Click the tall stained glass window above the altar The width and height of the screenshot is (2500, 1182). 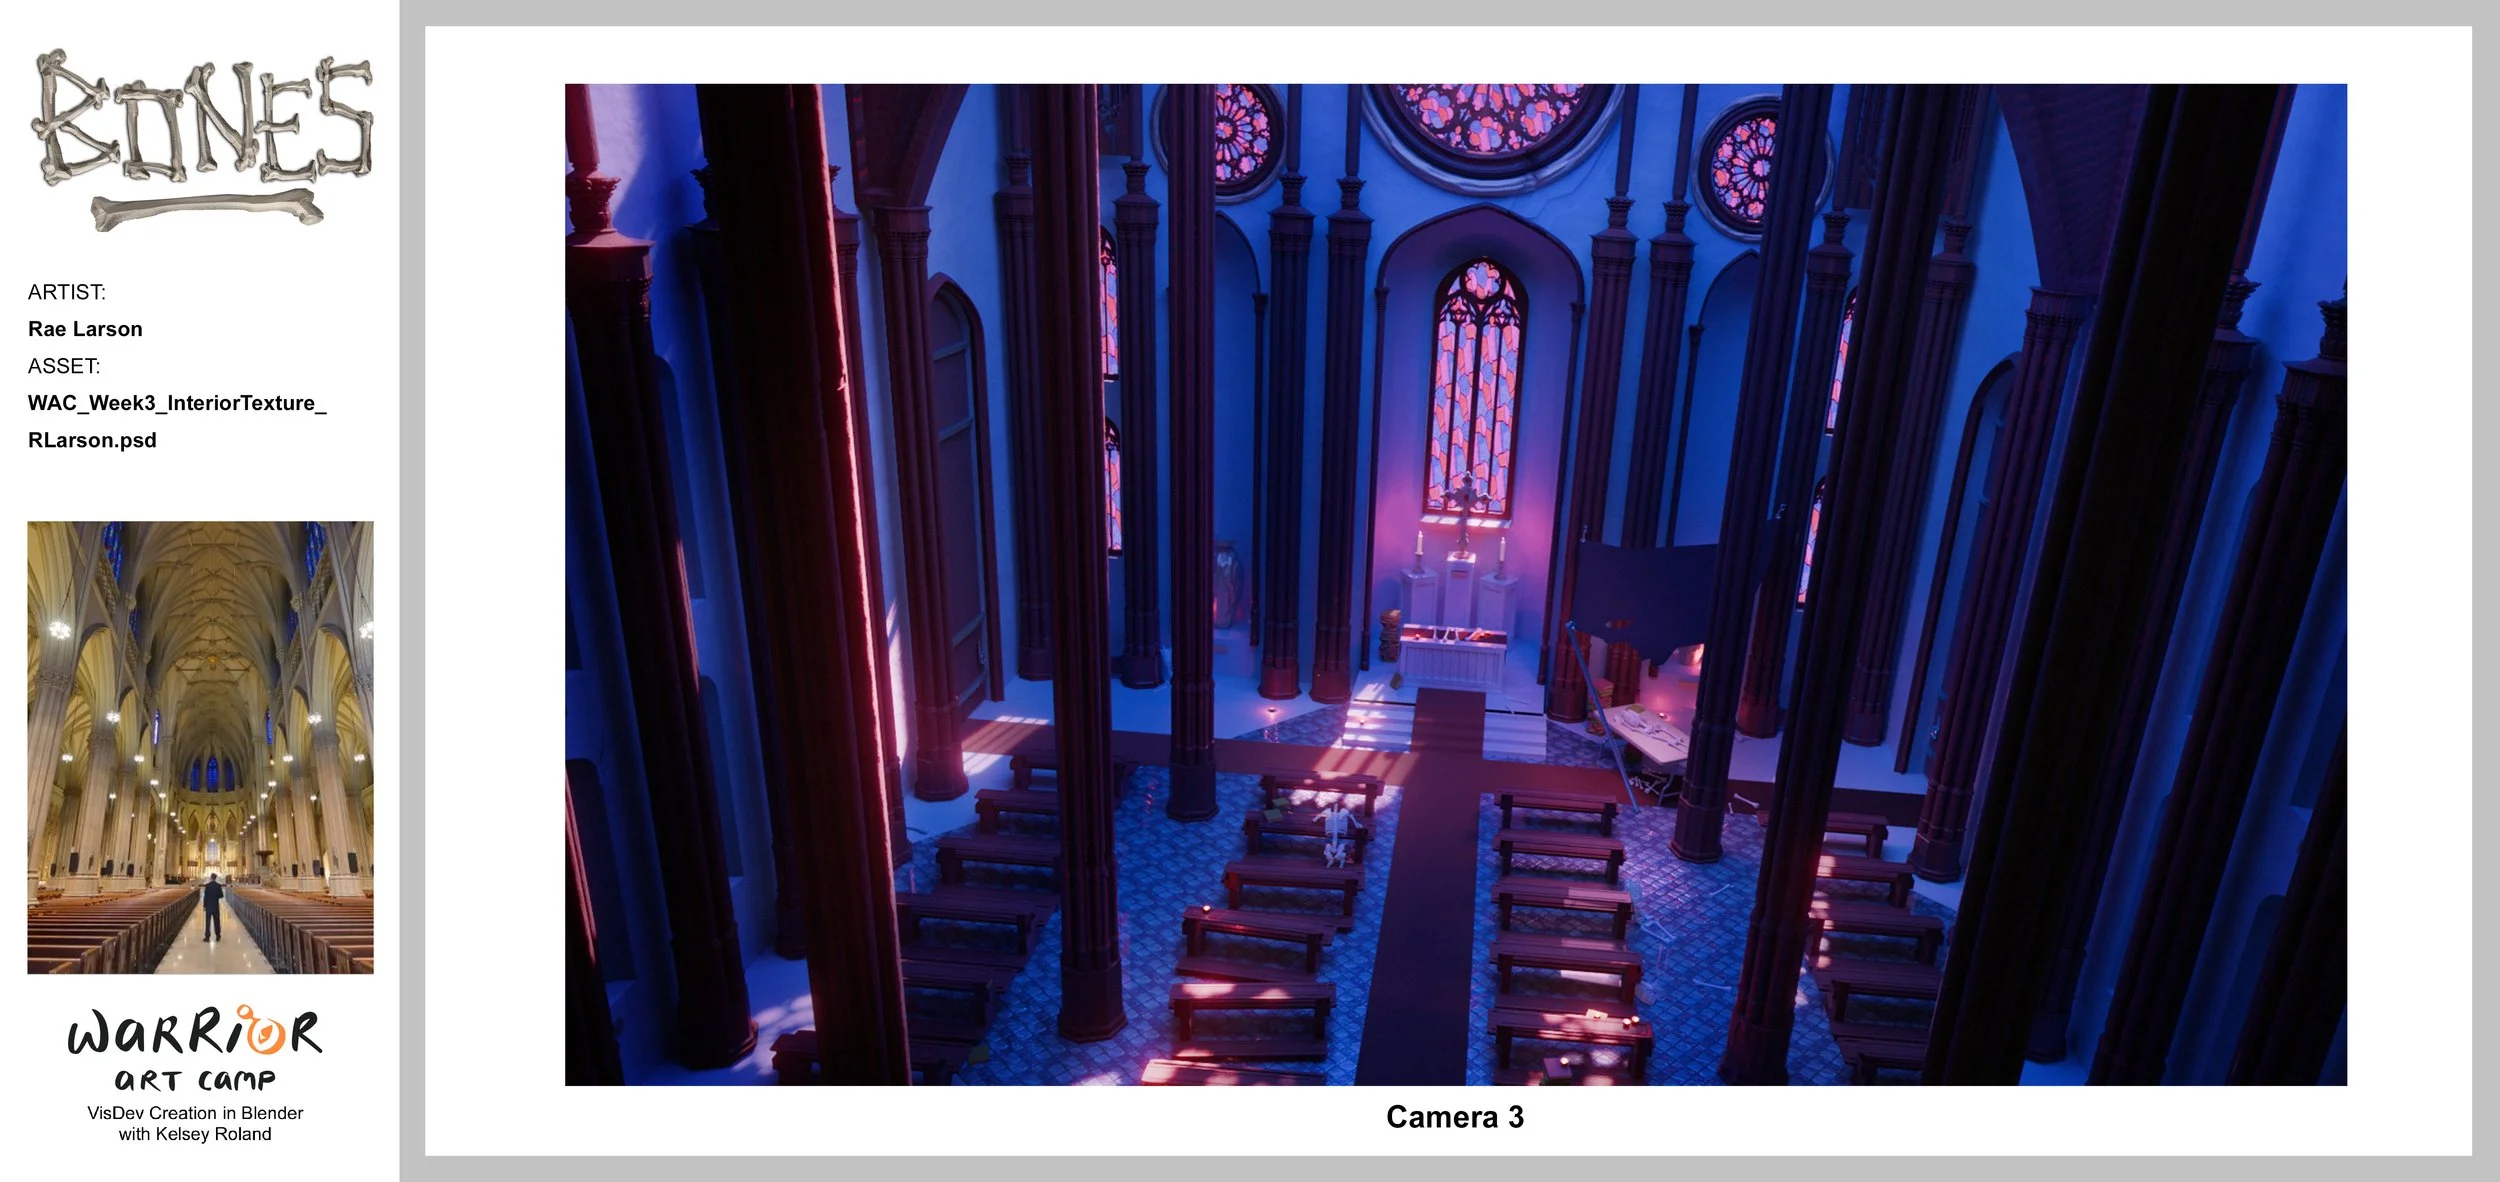1477,385
